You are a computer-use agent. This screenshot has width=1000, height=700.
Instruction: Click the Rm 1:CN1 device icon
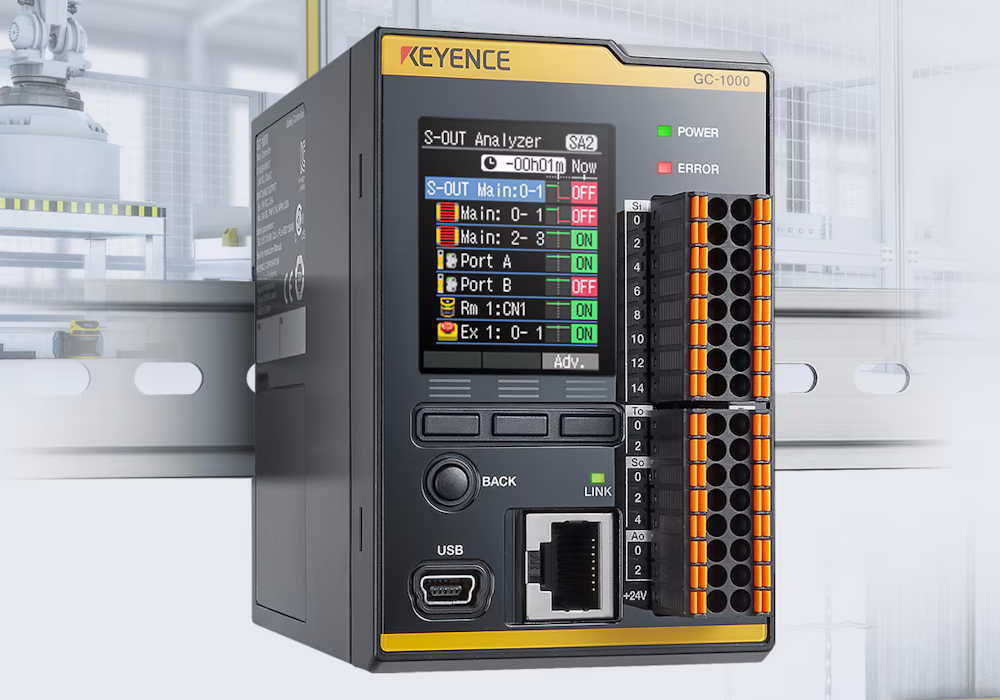[448, 308]
